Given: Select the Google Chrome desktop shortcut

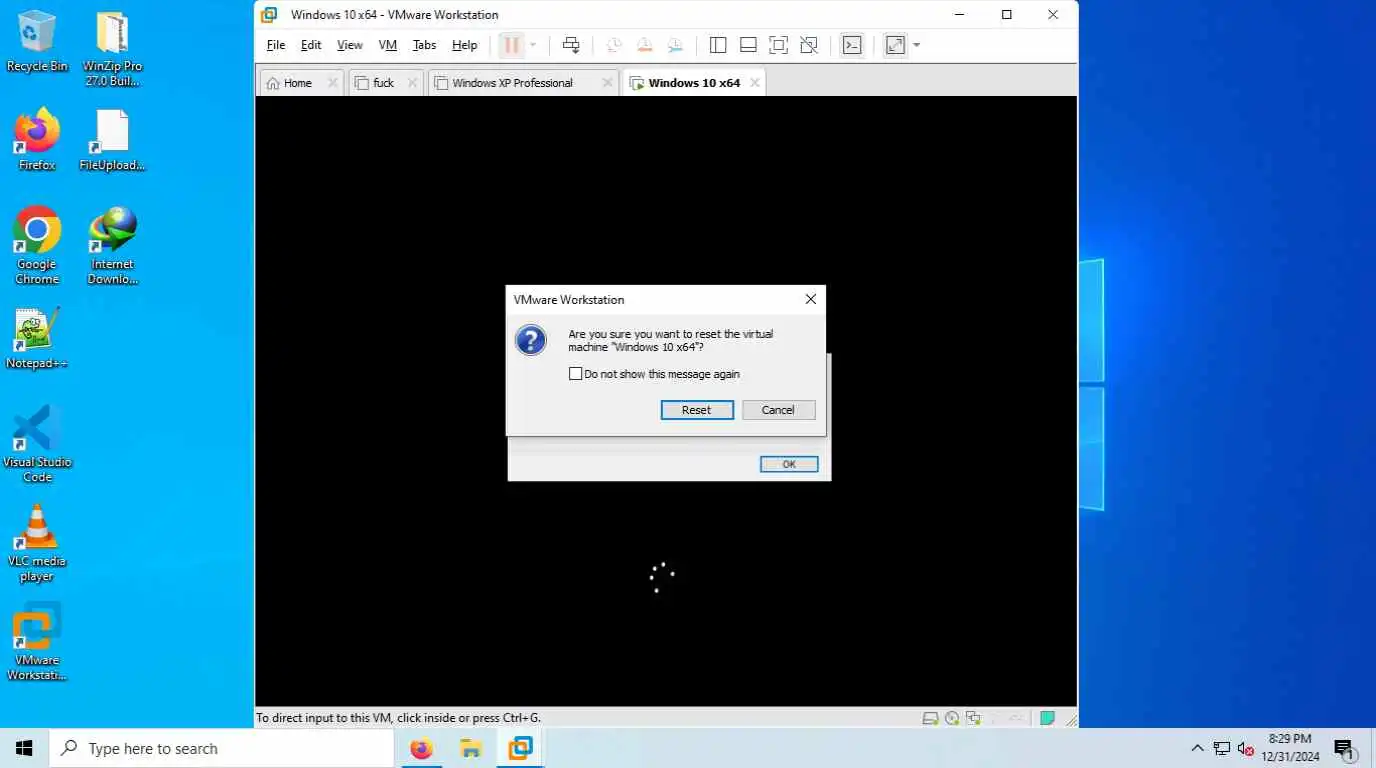Looking at the screenshot, I should 37,246.
